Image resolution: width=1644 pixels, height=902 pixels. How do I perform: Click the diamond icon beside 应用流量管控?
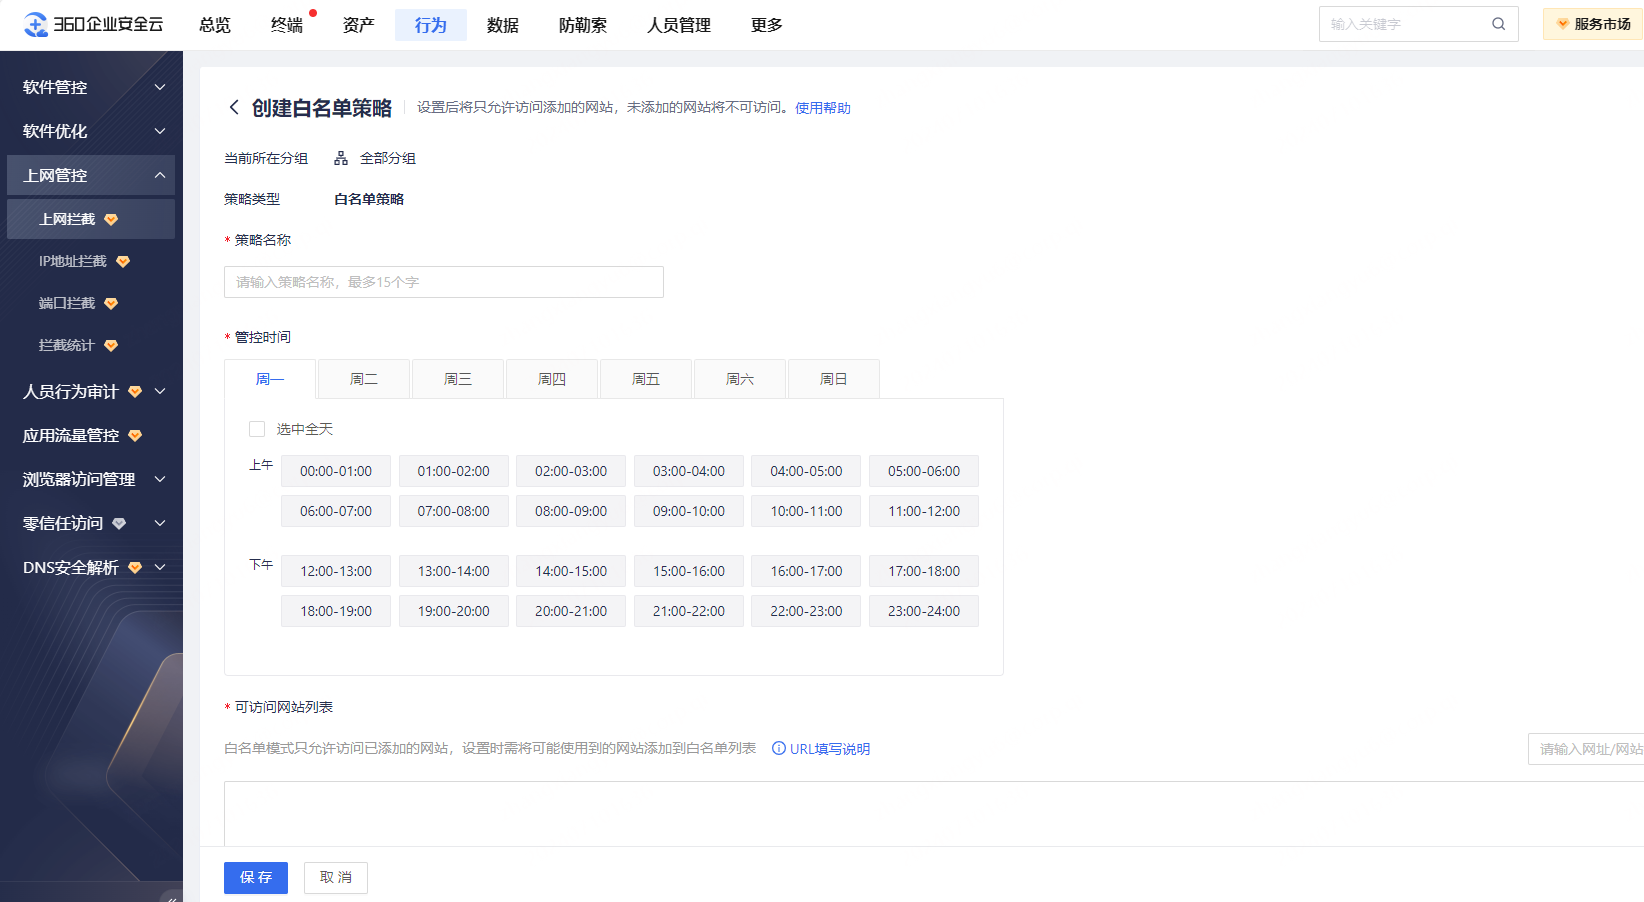tap(135, 435)
